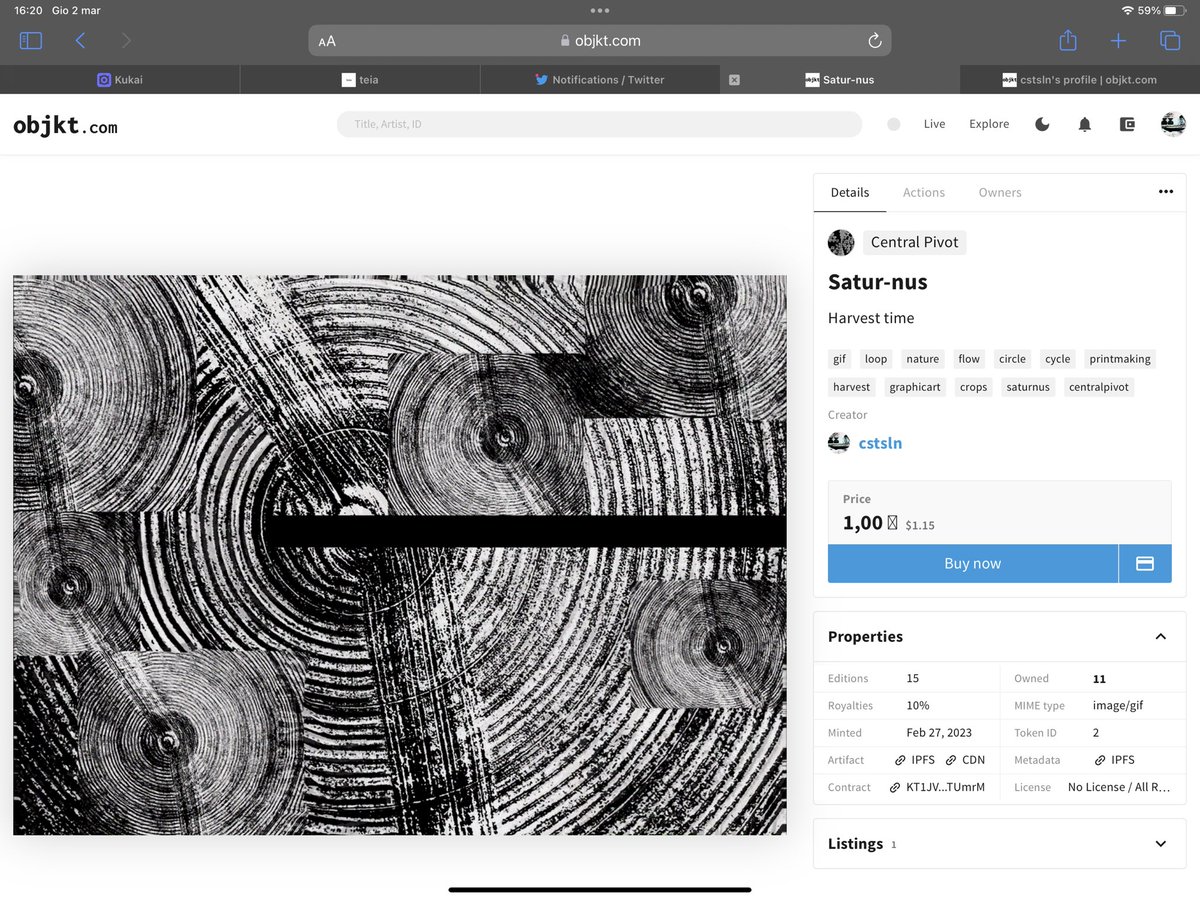Collapse the Properties section
Viewport: 1200px width, 899px height.
click(1160, 636)
